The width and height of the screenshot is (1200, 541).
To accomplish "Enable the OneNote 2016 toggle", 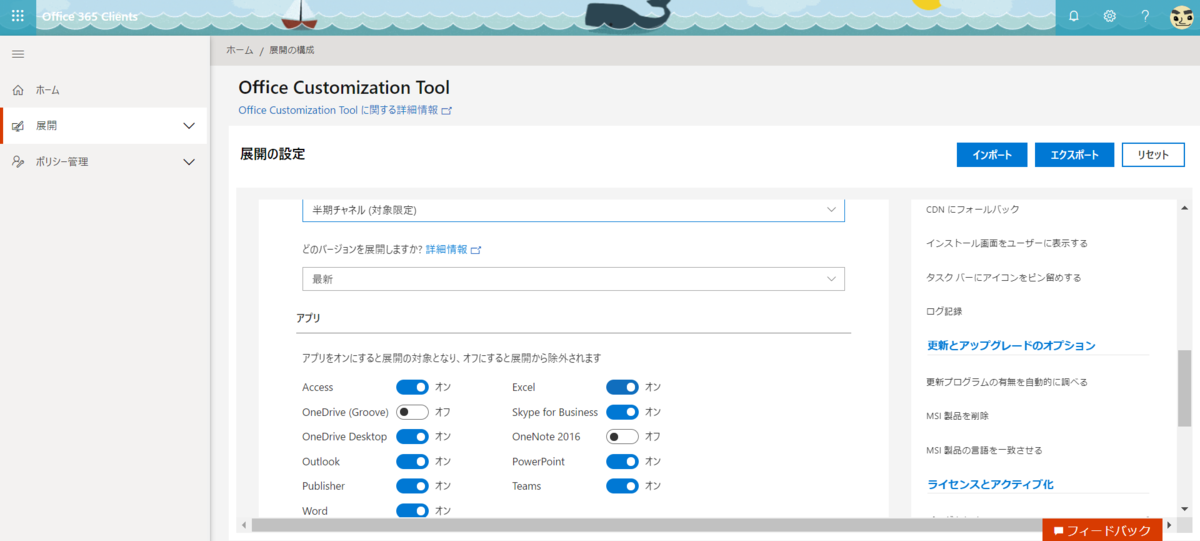I will click(622, 437).
